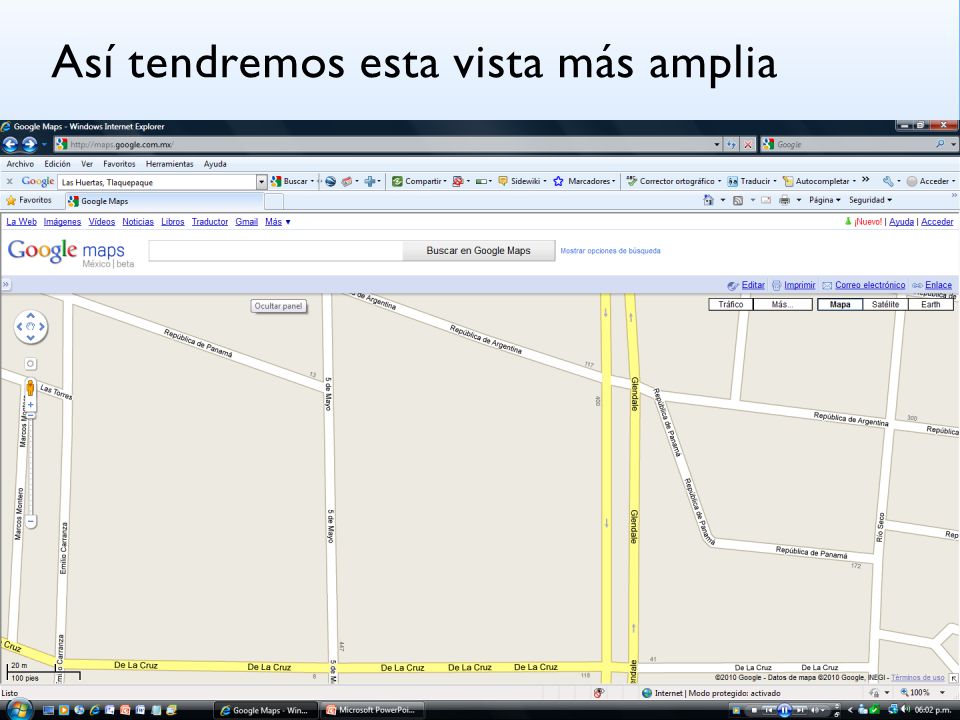Open the Más... map layers button

782,304
